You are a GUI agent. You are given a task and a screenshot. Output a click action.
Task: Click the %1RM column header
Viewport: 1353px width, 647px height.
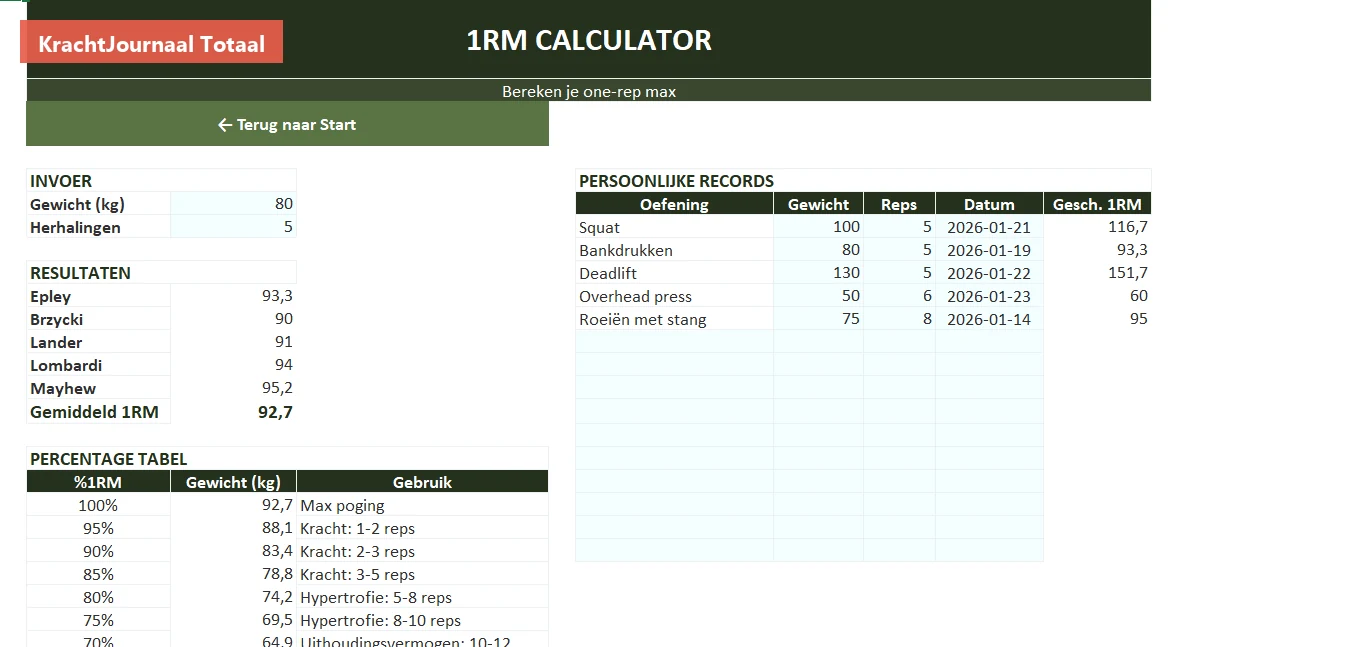(x=98, y=482)
